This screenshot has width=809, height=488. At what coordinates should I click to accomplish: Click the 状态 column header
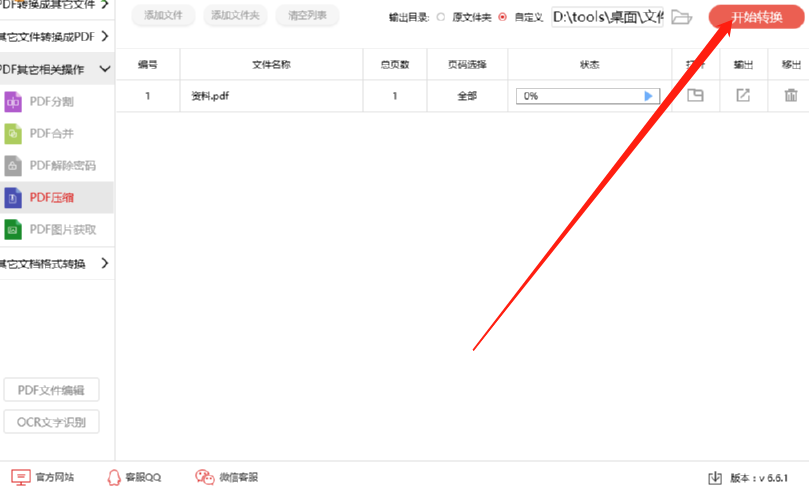590,64
